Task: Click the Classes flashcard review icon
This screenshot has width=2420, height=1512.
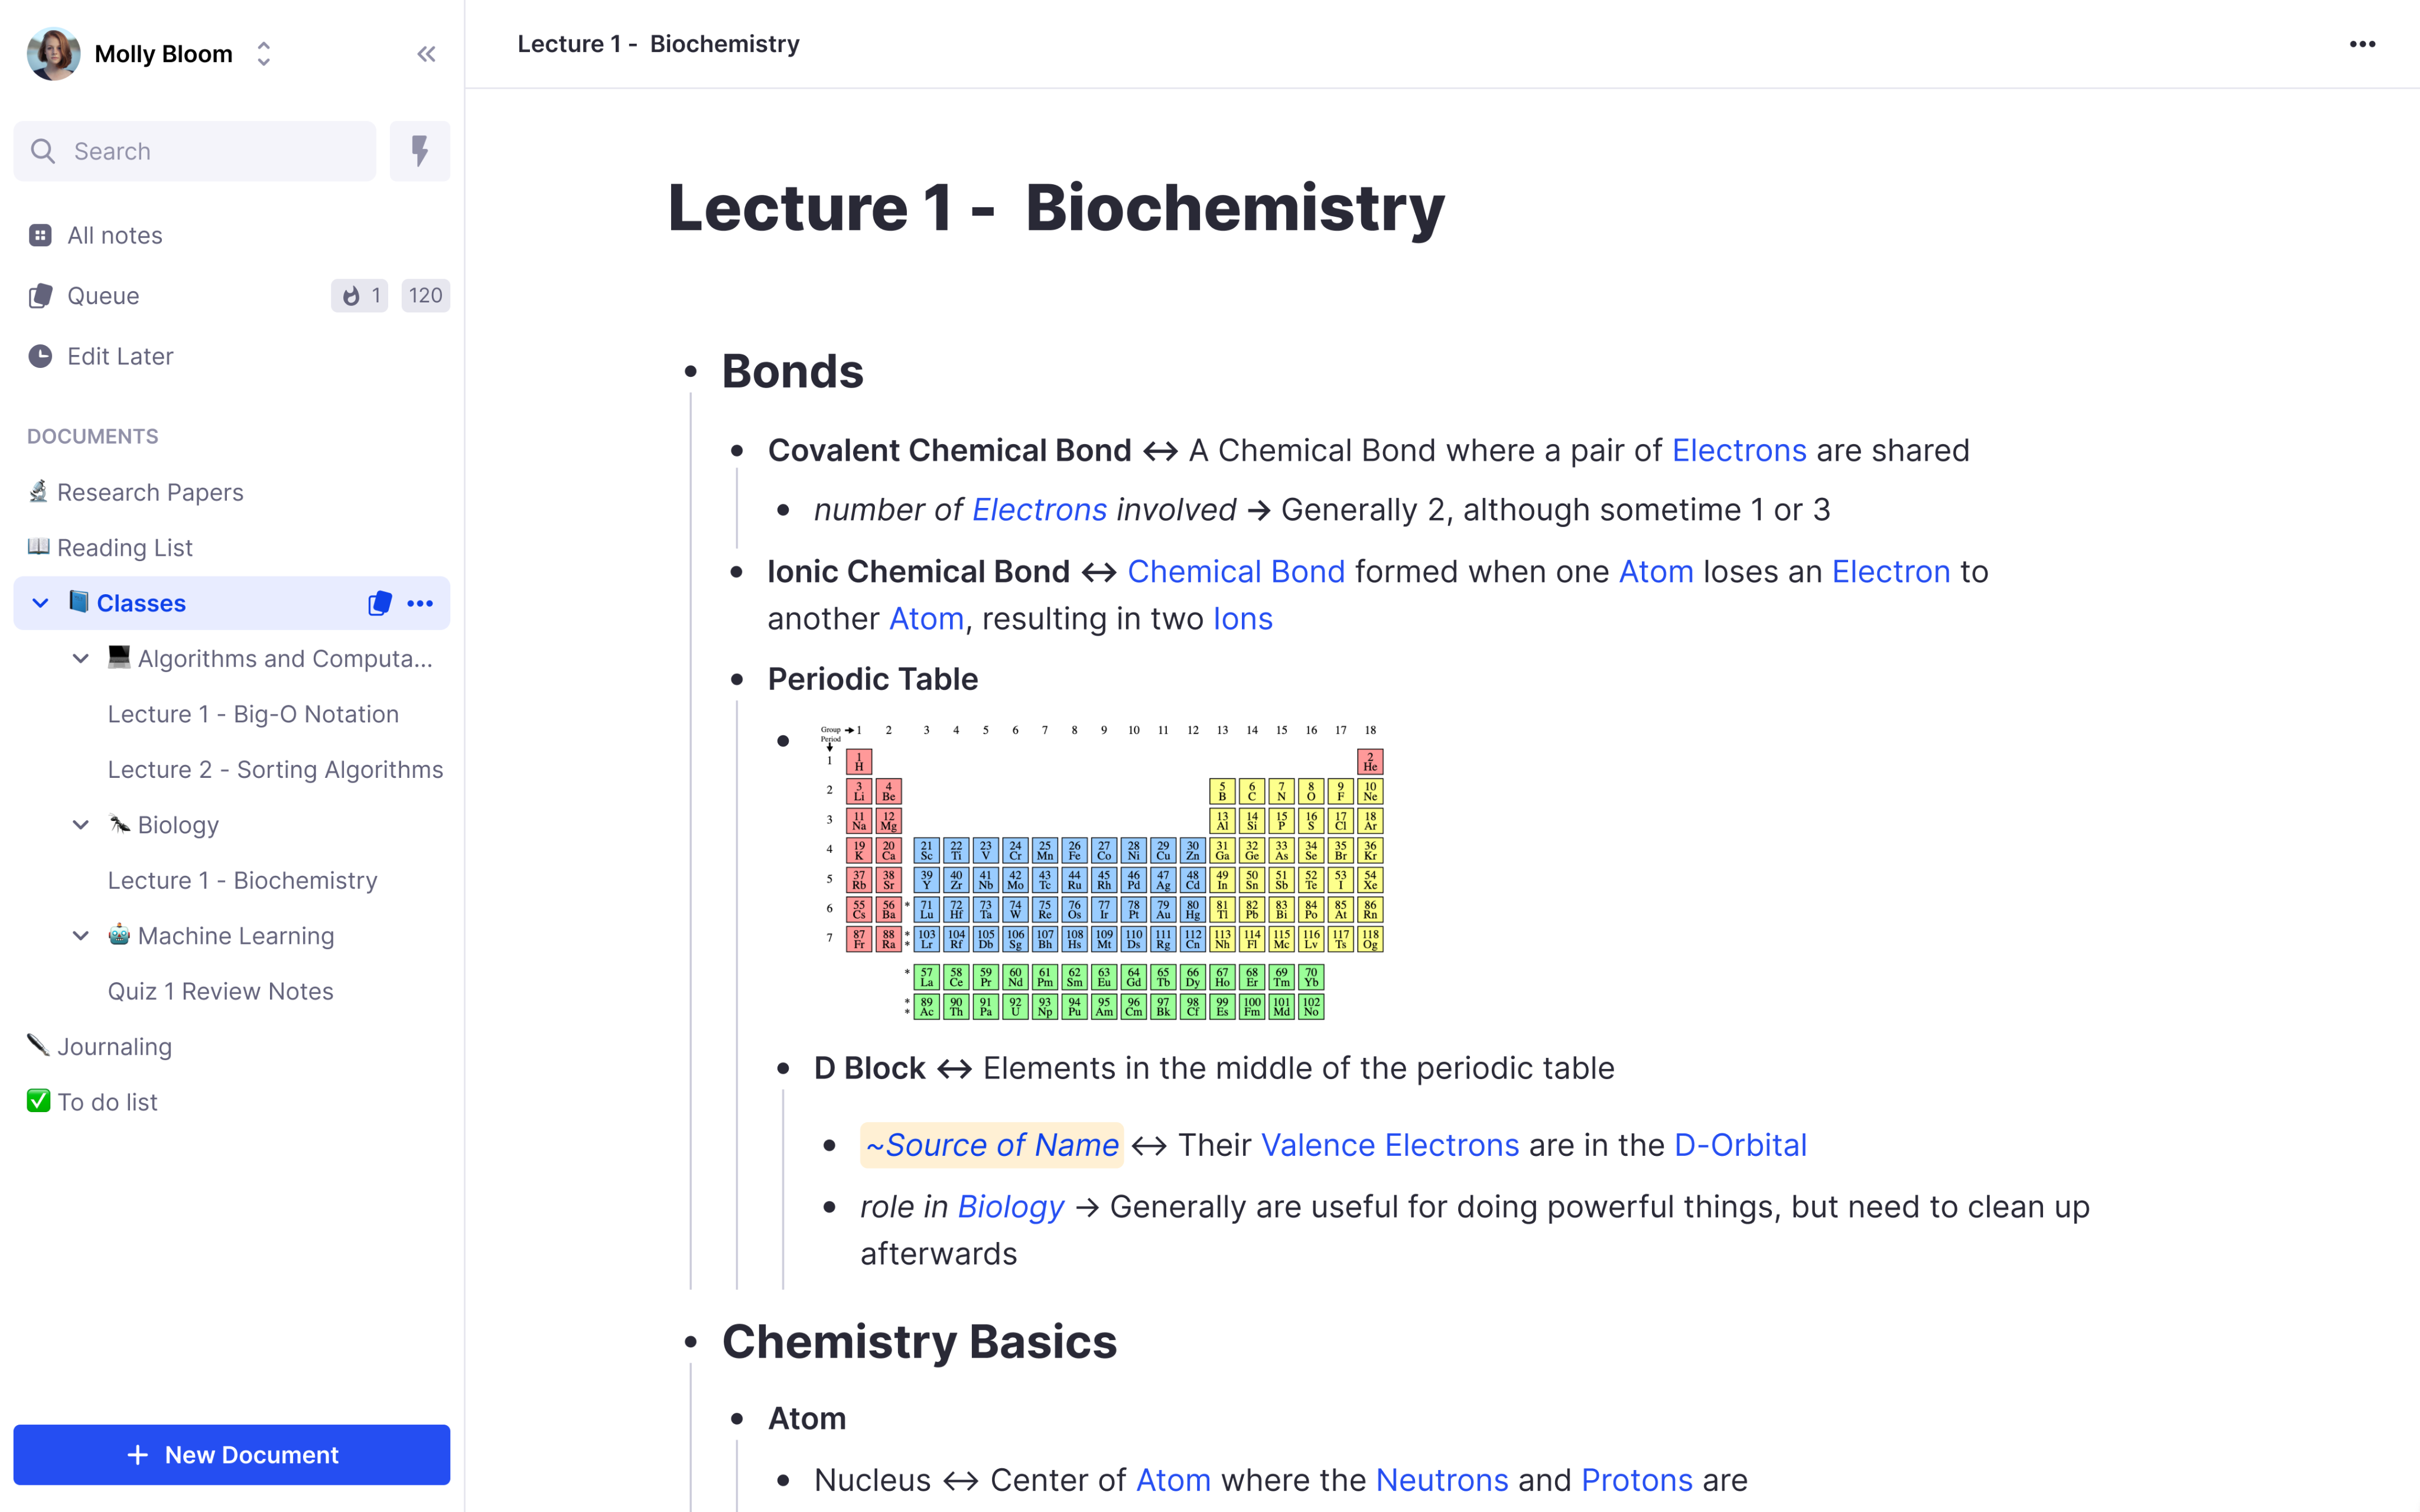Action: pos(379,603)
